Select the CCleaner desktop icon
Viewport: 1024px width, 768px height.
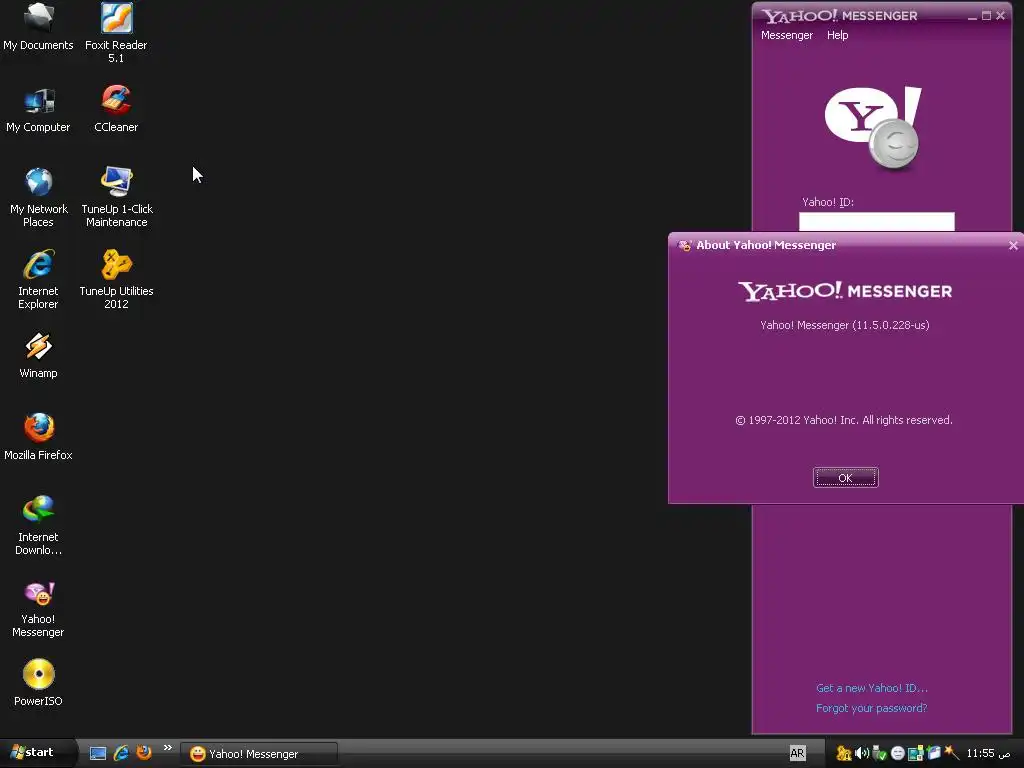pos(116,109)
